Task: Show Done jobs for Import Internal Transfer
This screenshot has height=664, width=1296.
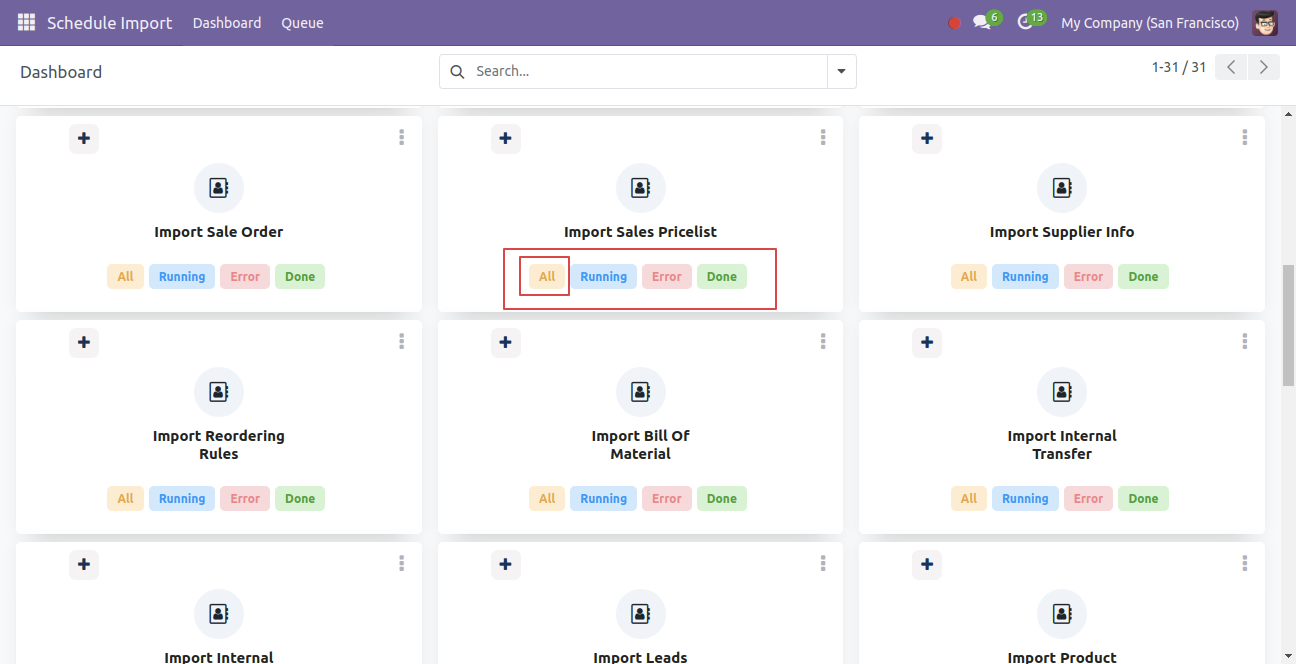Action: point(1144,499)
